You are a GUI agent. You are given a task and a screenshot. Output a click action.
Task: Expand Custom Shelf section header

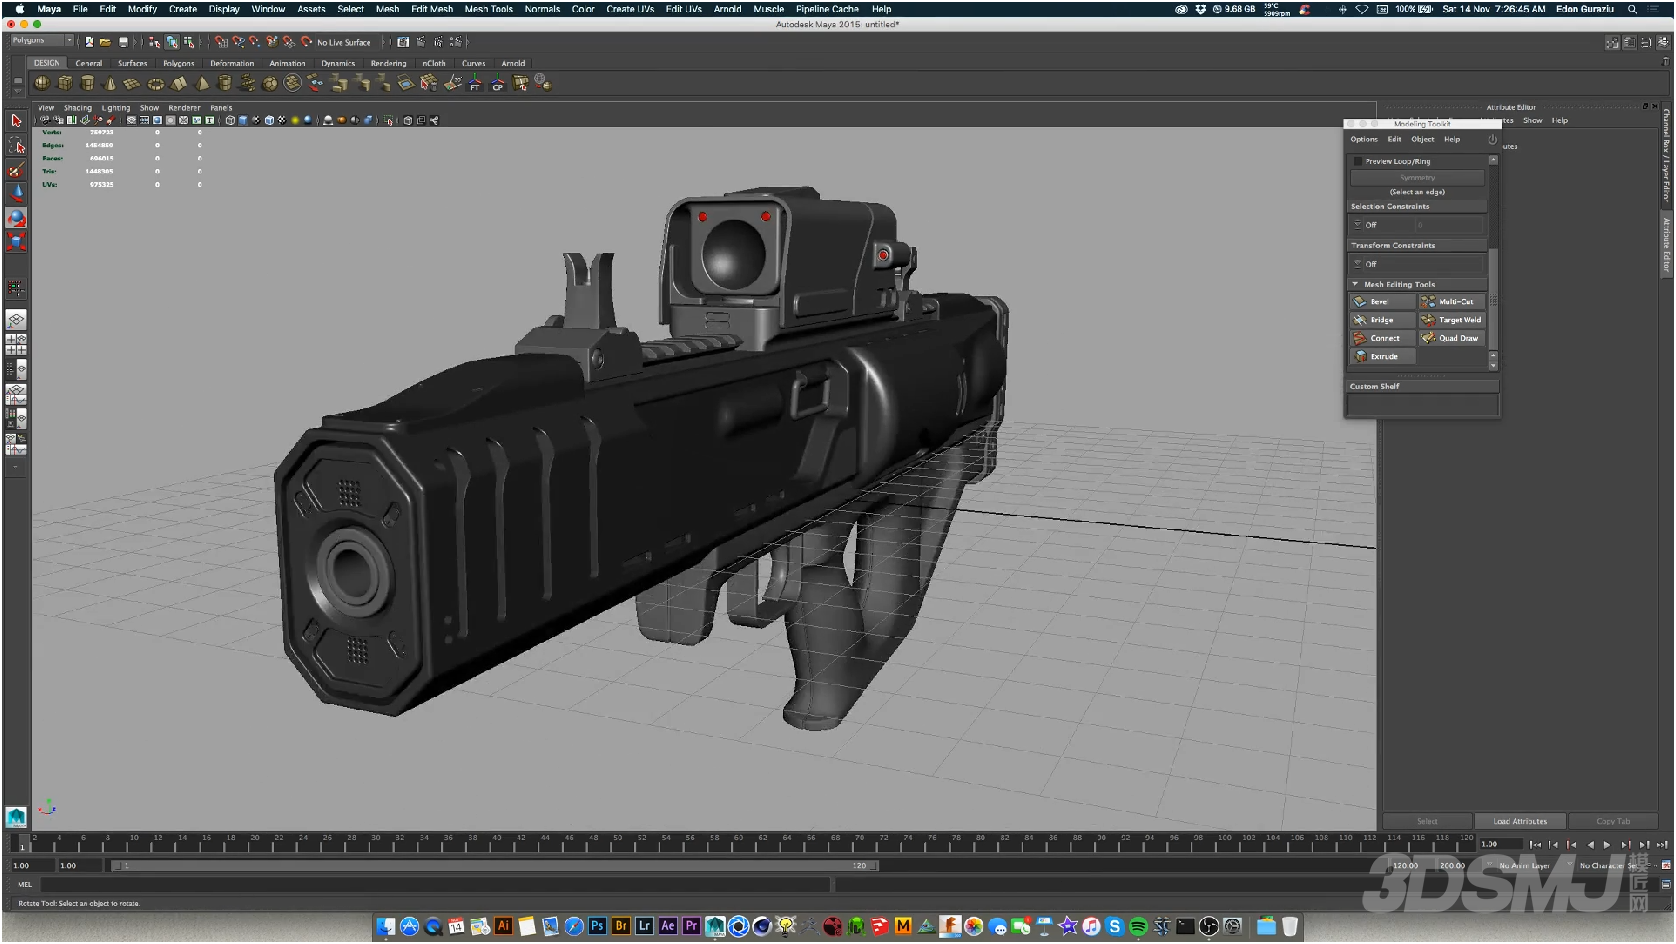(x=1421, y=386)
